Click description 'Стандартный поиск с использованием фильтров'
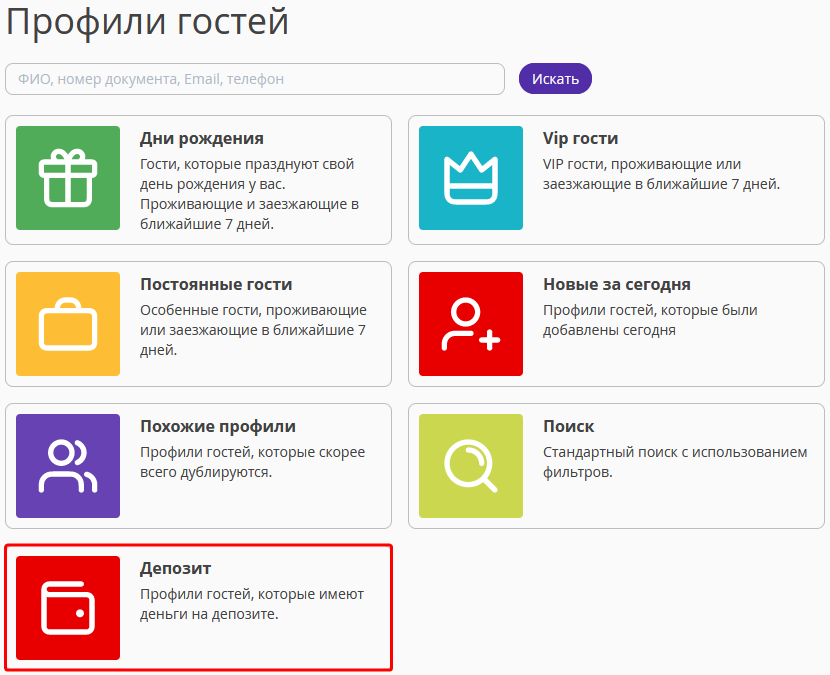This screenshot has width=830, height=675. (675, 462)
